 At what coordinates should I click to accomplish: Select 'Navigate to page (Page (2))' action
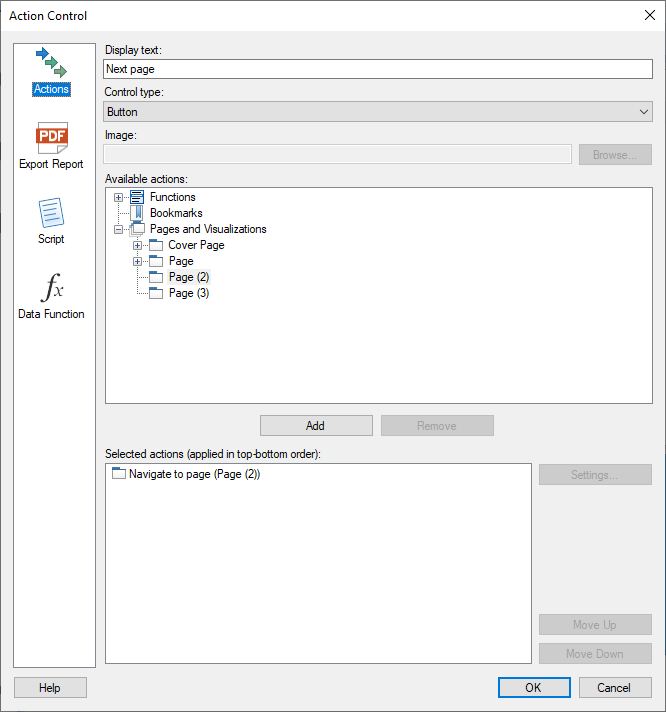pos(194,474)
